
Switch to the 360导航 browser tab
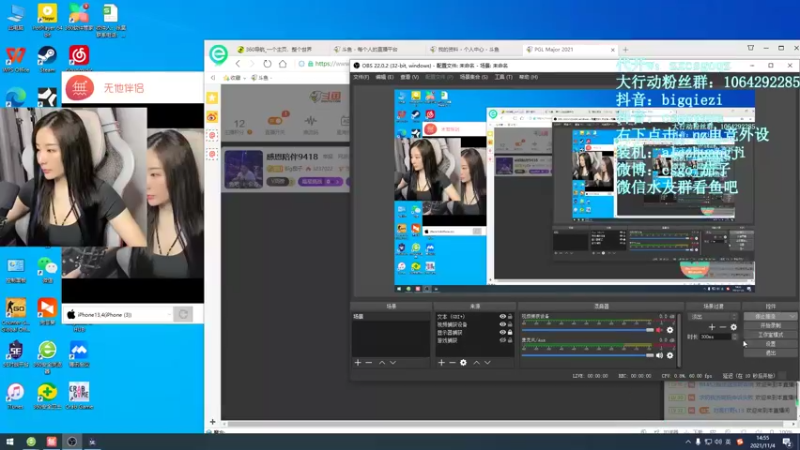(x=279, y=49)
